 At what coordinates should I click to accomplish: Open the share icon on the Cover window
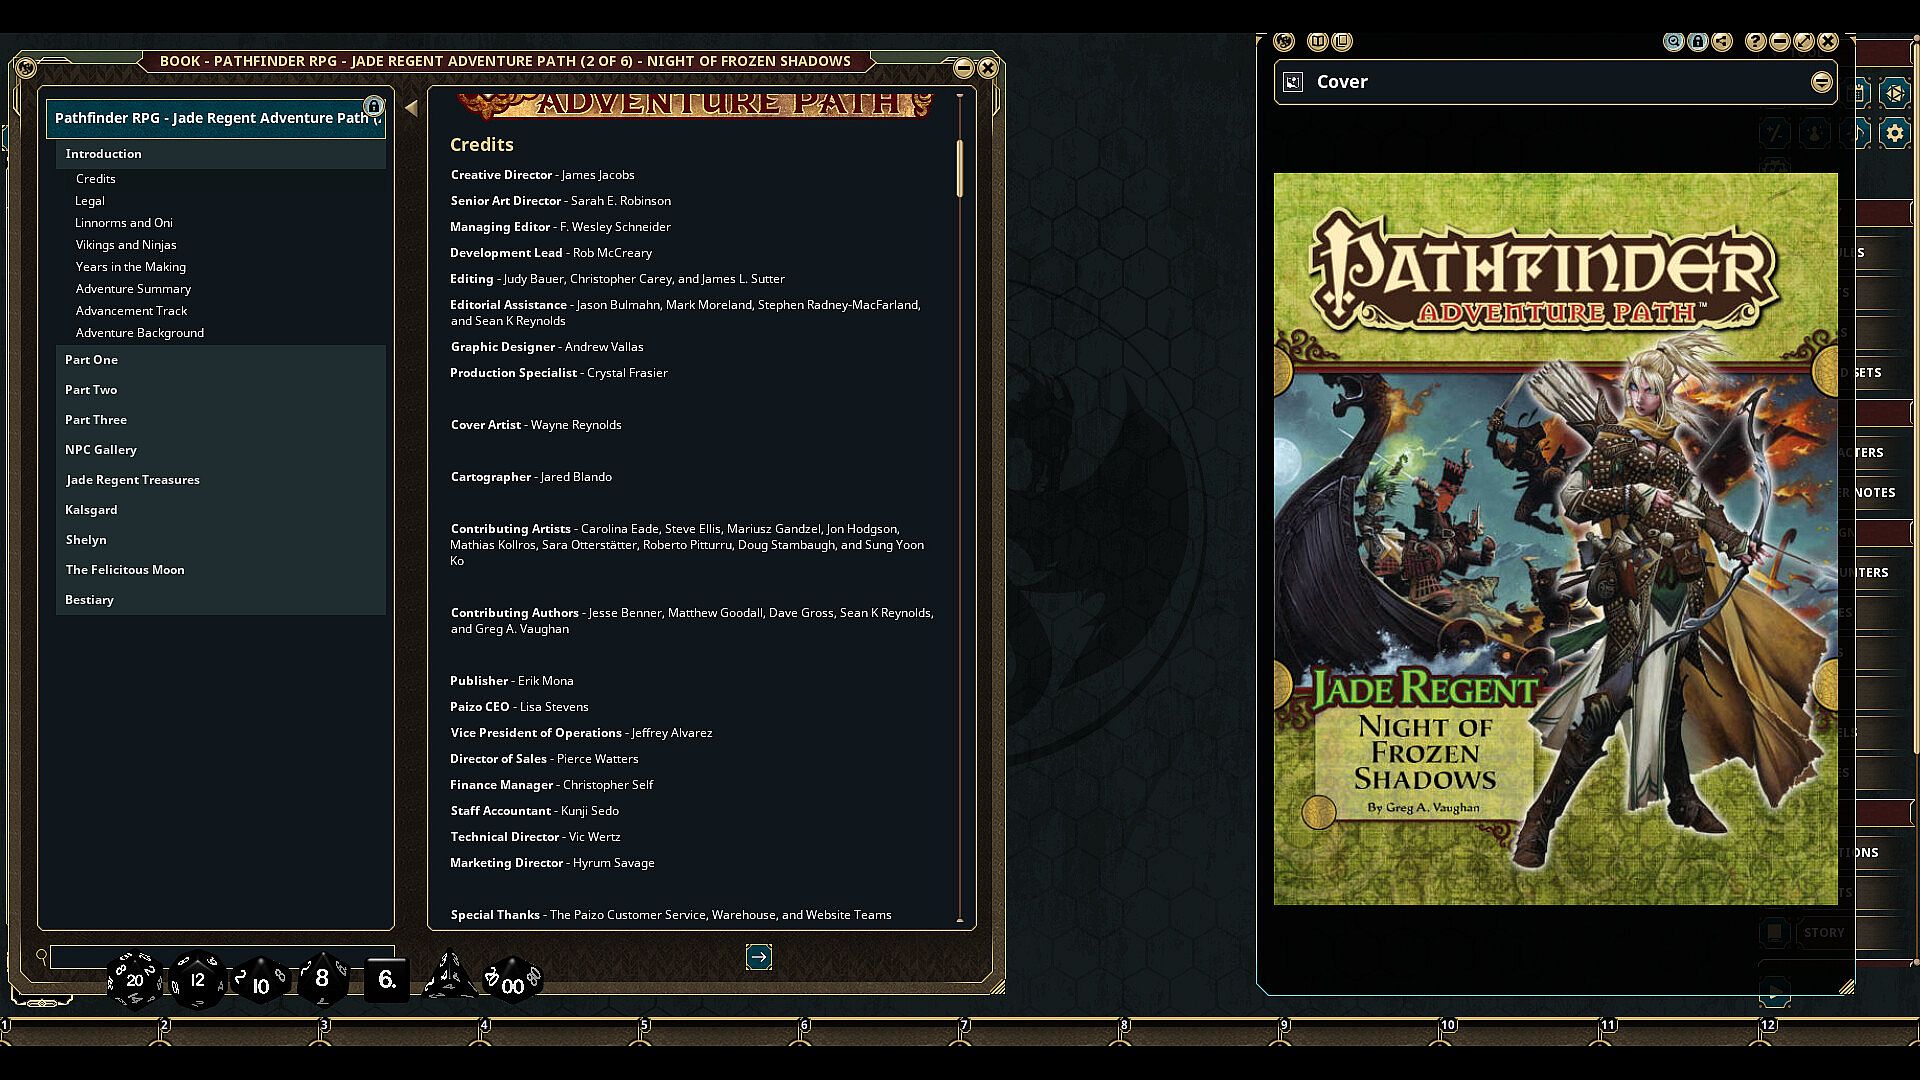click(1722, 42)
